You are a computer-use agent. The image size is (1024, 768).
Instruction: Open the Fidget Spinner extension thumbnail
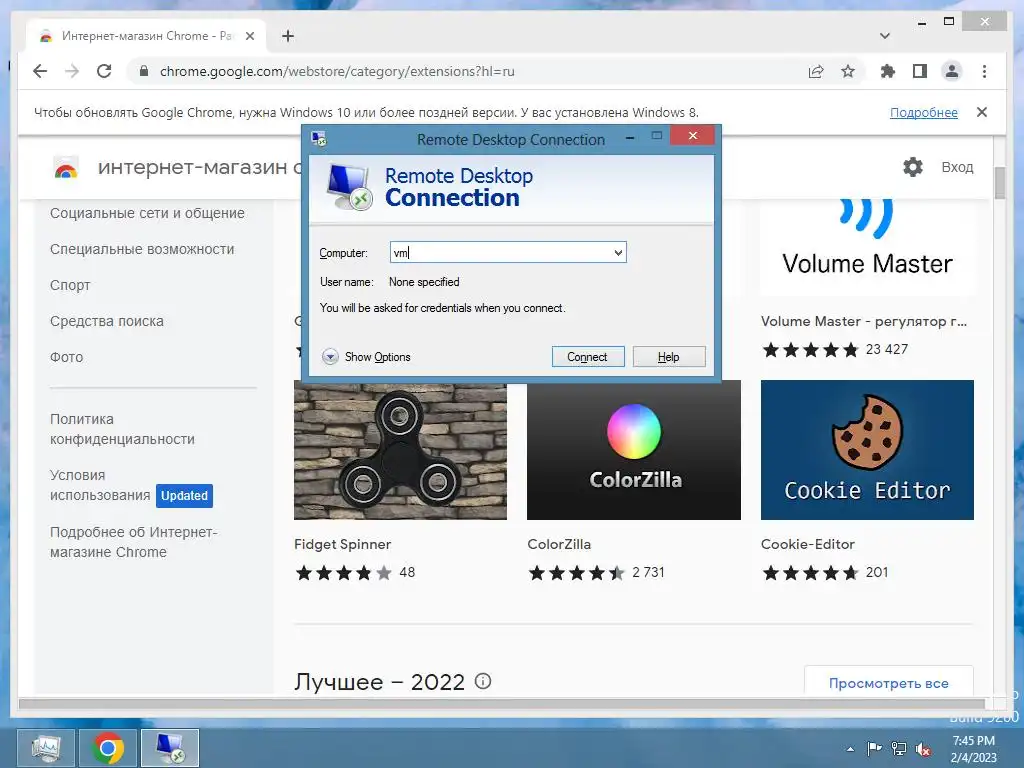pyautogui.click(x=400, y=450)
